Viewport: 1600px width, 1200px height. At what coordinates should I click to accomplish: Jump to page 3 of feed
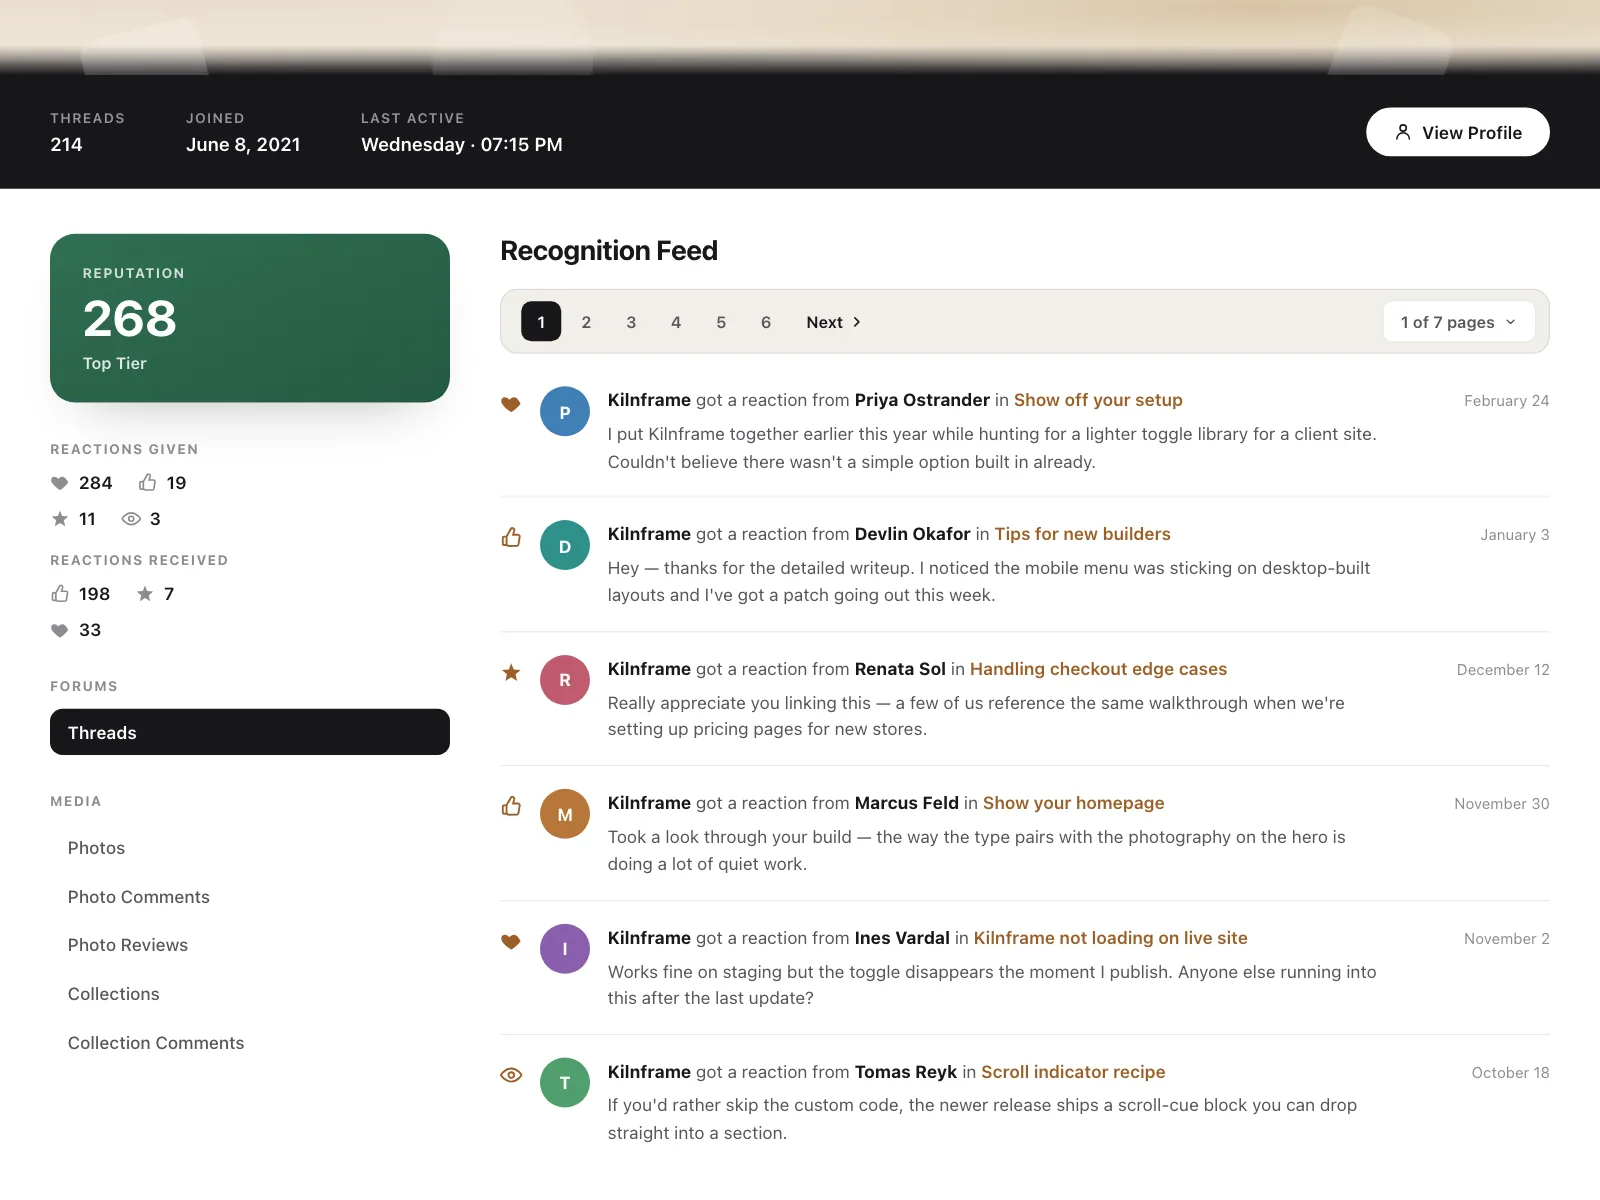point(631,322)
